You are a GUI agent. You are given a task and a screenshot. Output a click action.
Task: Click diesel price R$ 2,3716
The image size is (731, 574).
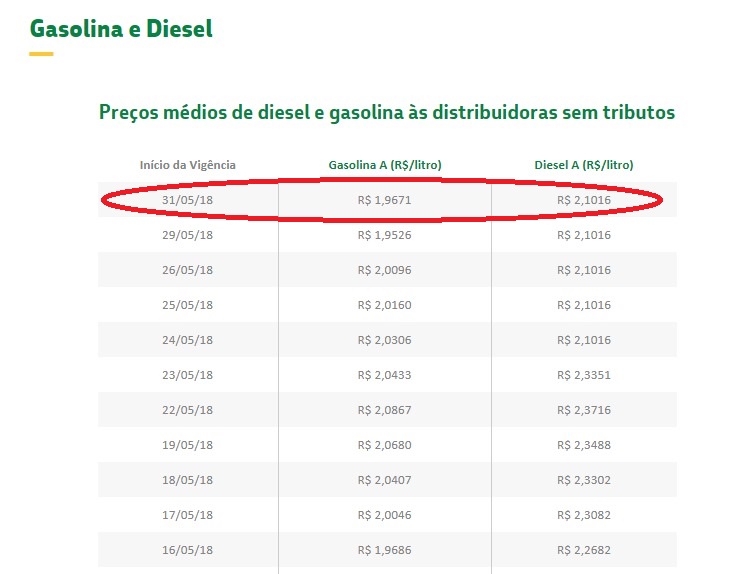tap(584, 410)
